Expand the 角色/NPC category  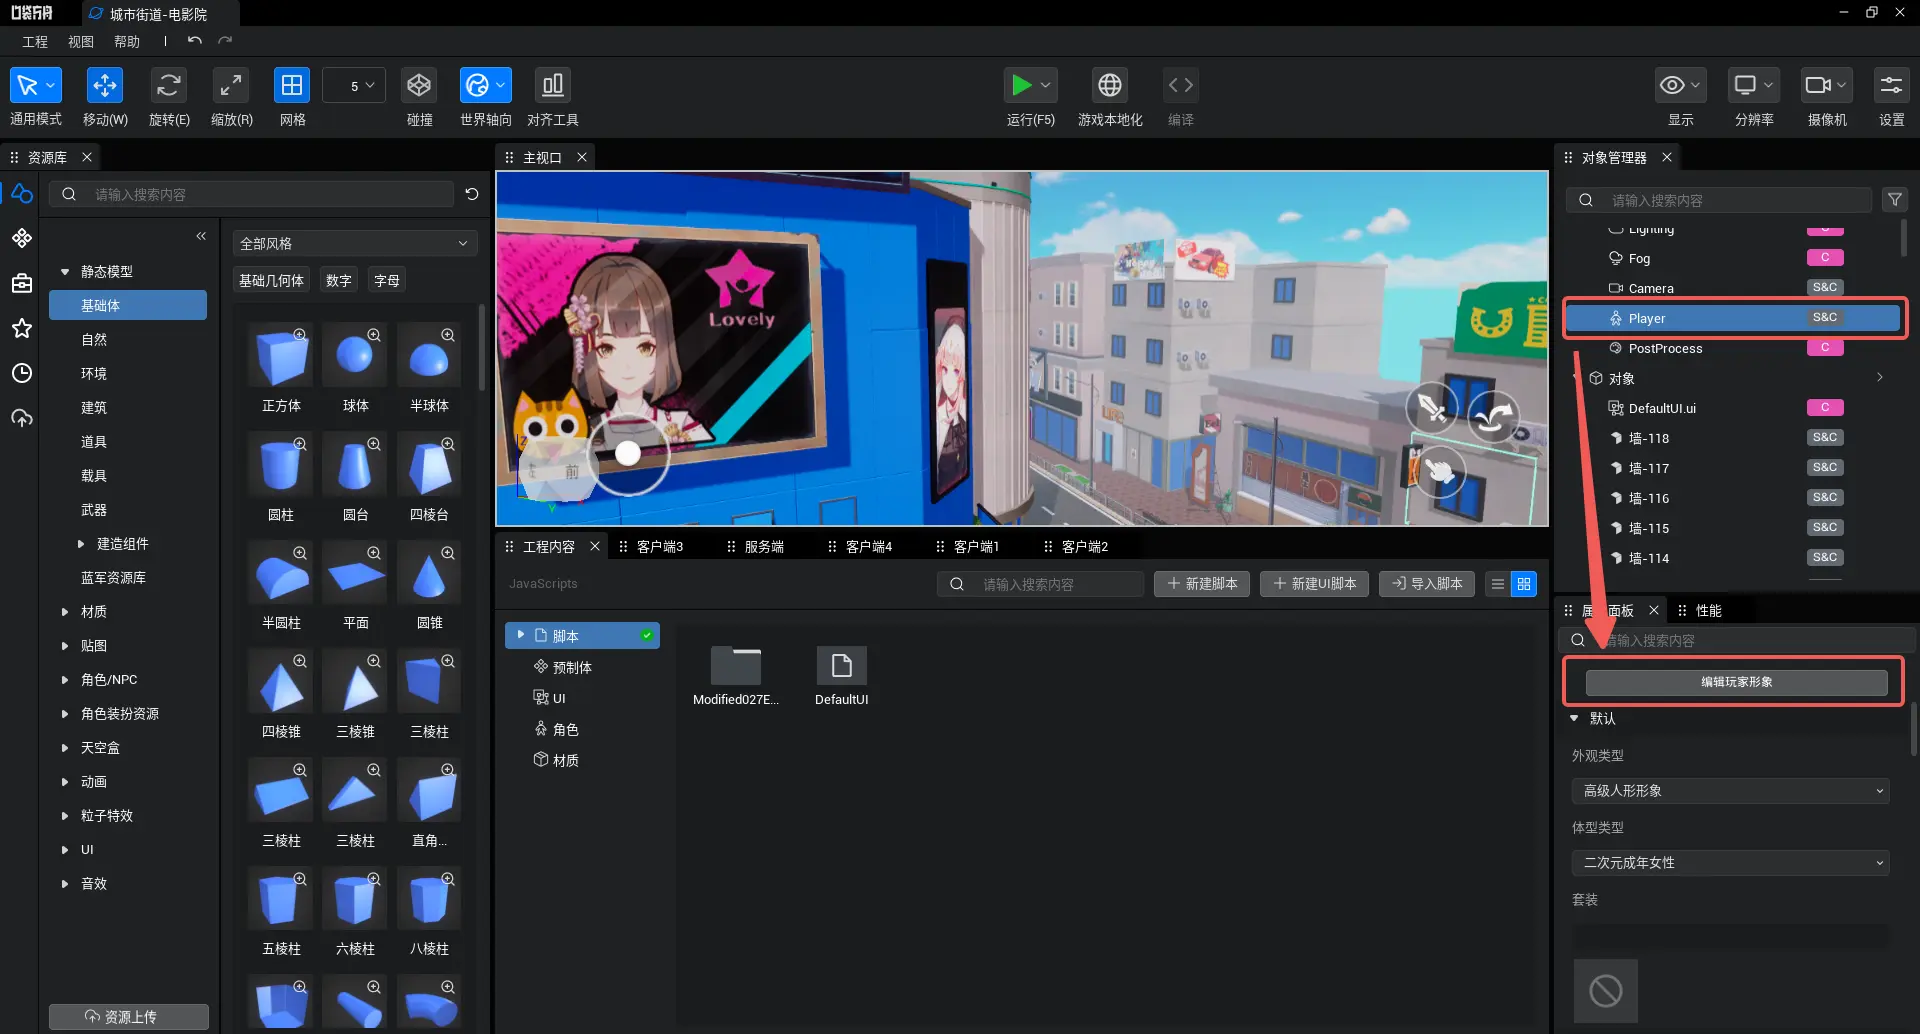point(65,679)
